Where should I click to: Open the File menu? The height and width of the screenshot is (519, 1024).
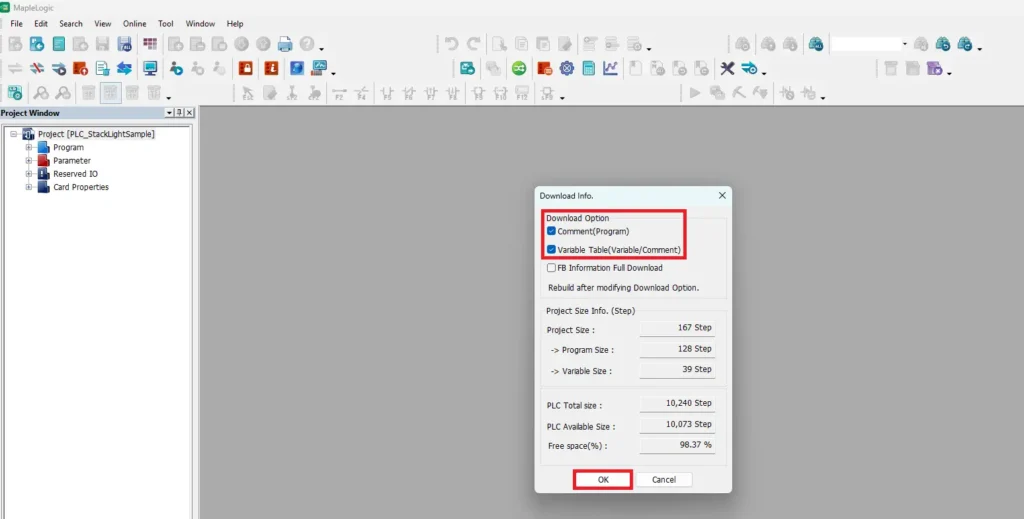[16, 24]
